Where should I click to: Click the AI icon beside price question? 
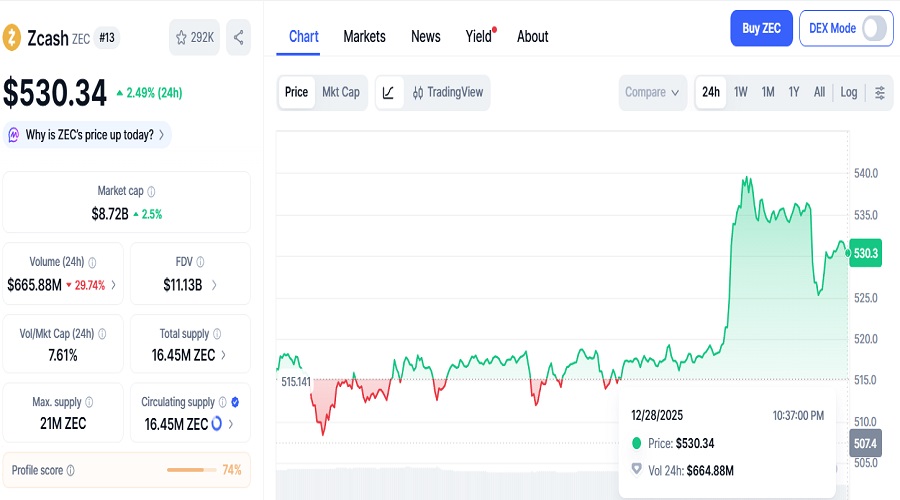point(14,135)
